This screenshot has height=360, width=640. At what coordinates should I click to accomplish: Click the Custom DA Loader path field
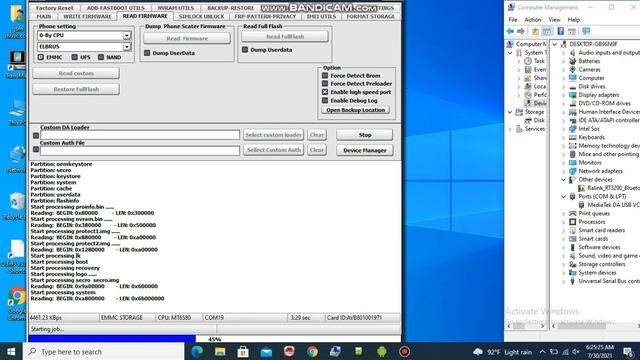tap(140, 135)
